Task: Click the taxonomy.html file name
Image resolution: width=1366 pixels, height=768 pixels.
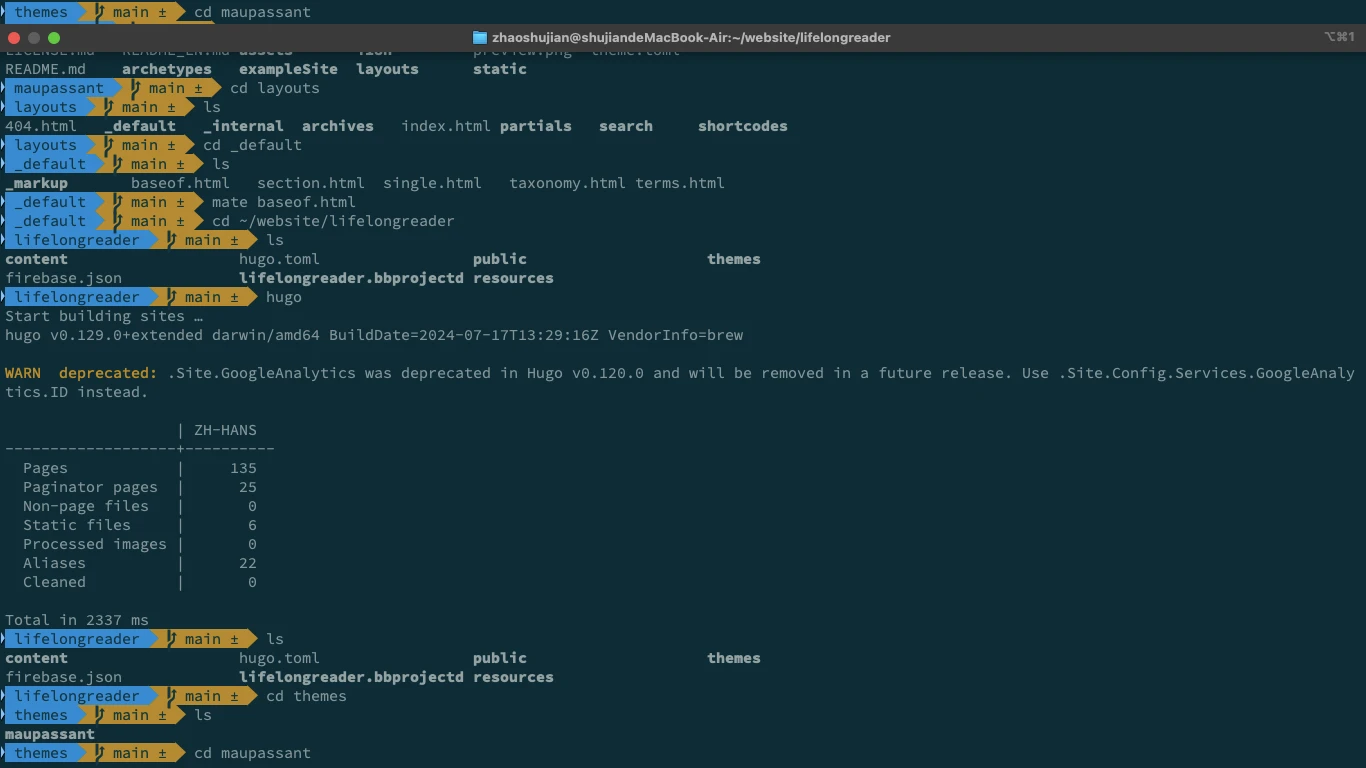Action: (x=567, y=183)
